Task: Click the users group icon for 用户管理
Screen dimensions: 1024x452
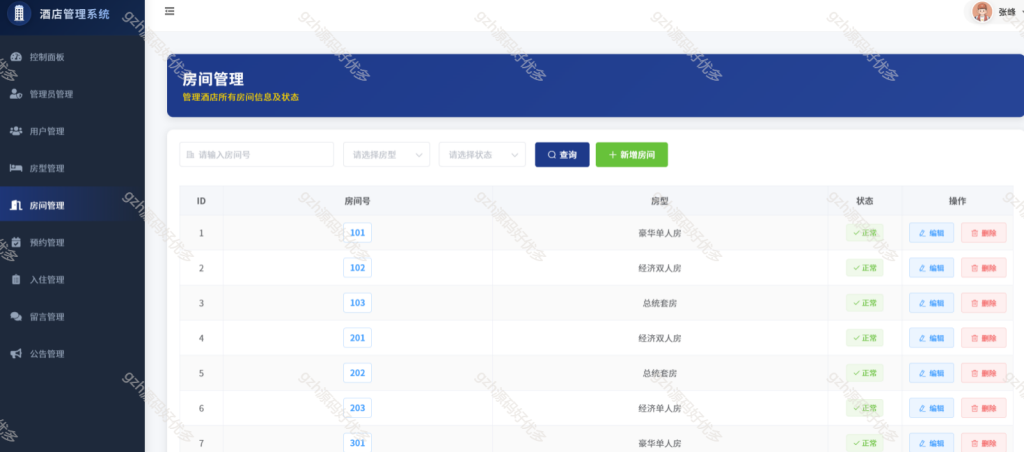Action: pyautogui.click(x=16, y=131)
